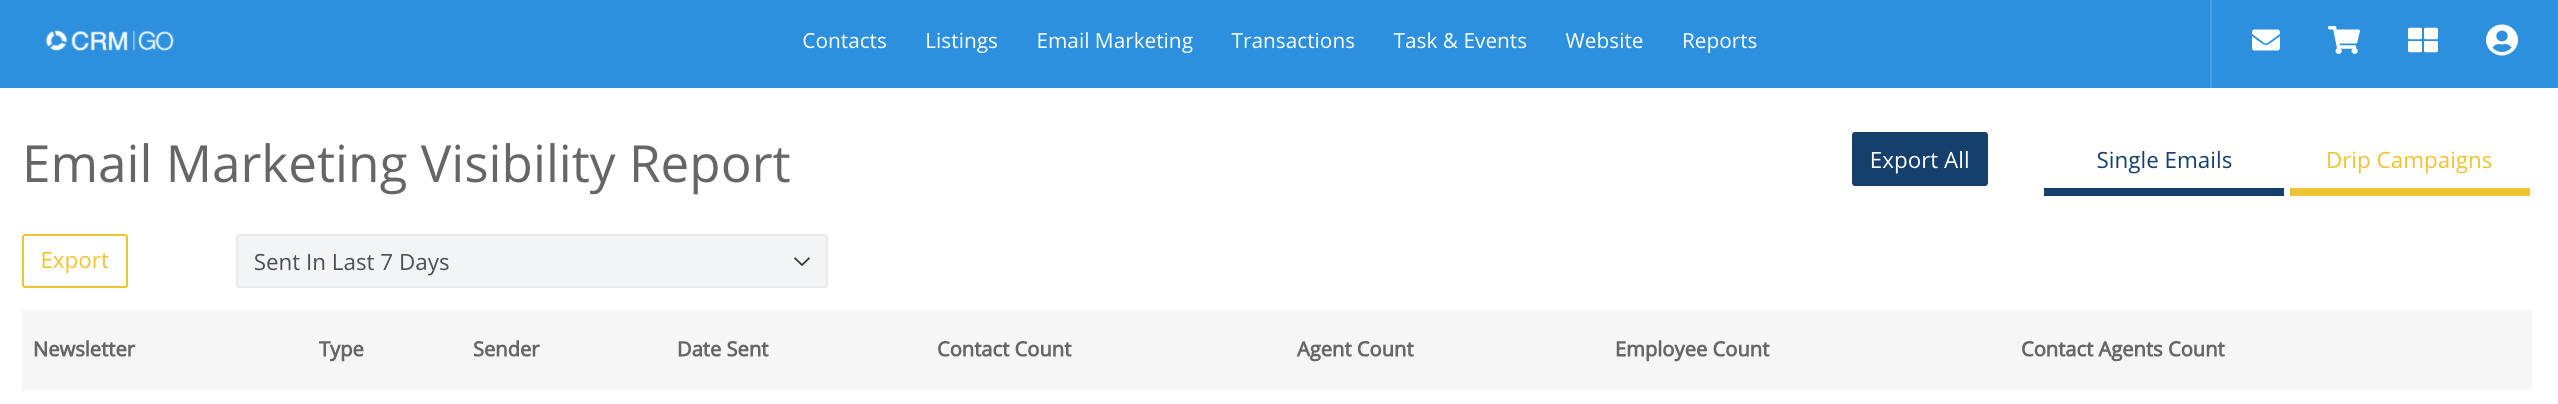Open the mail envelope icon

(x=2265, y=41)
